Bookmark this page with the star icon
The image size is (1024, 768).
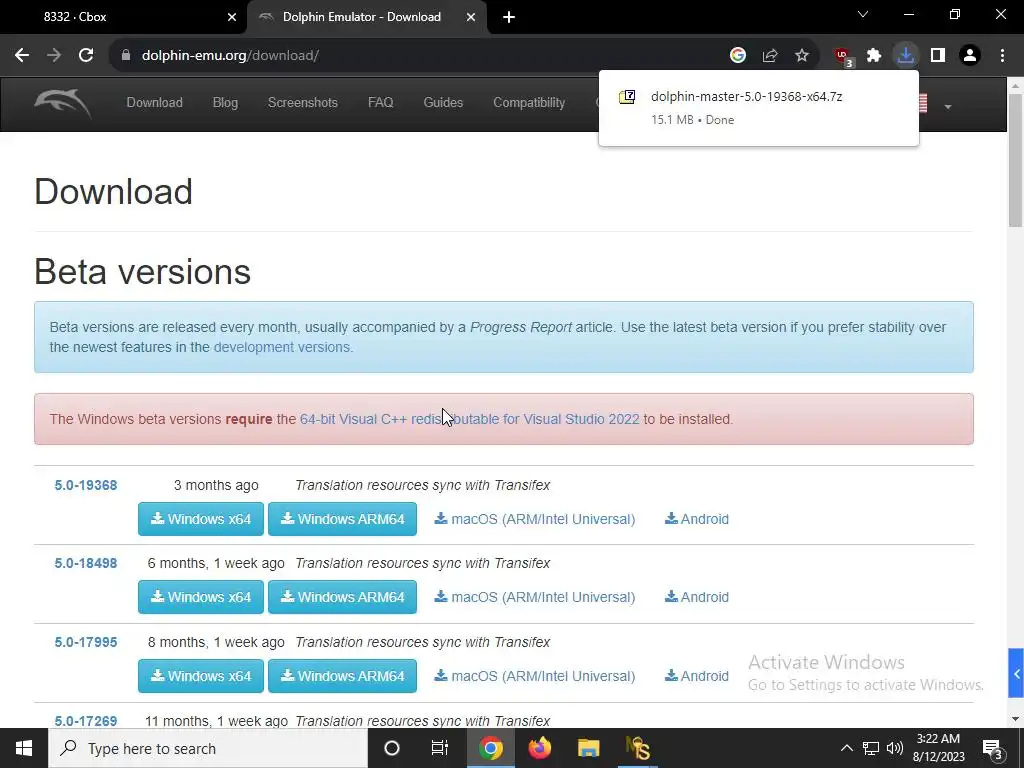(x=802, y=56)
